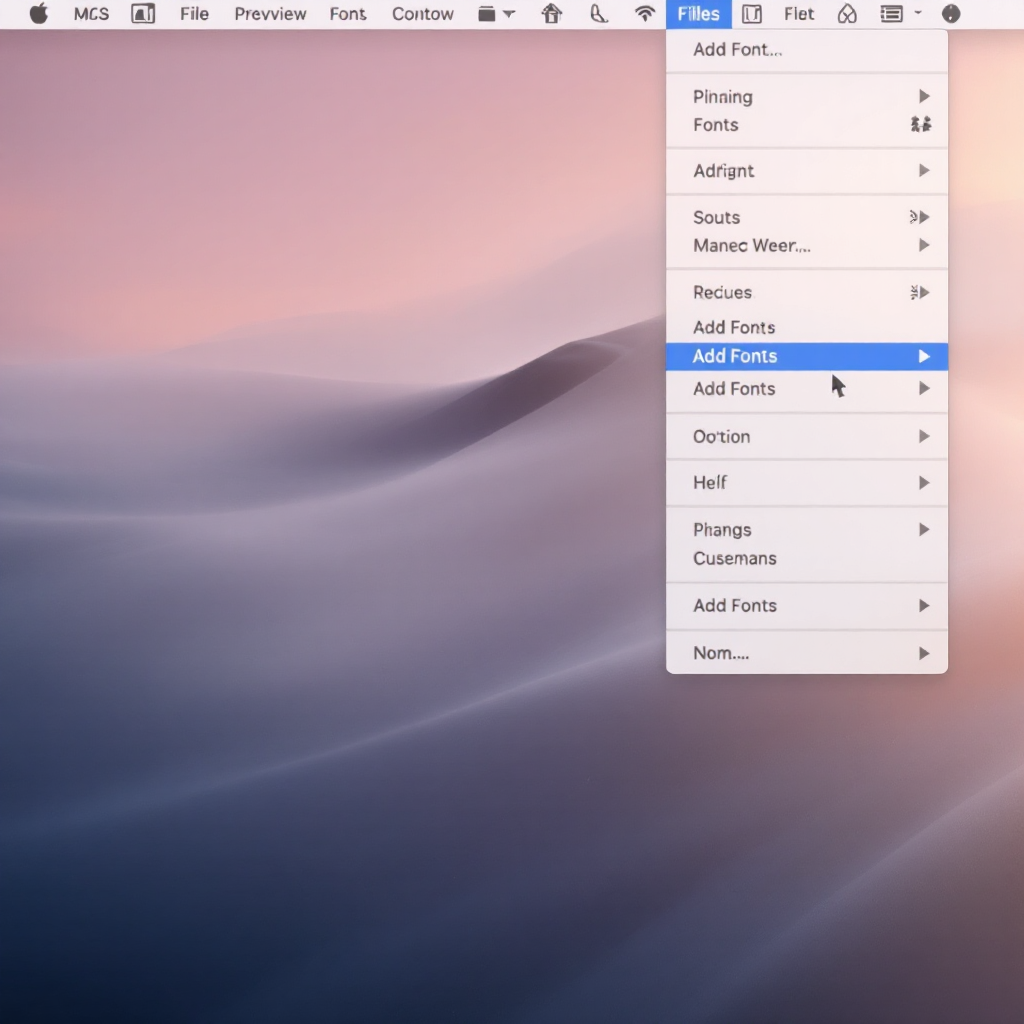This screenshot has height=1024, width=1024.
Task: Expand the Oo'tion submenu
Action: pyautogui.click(x=807, y=436)
